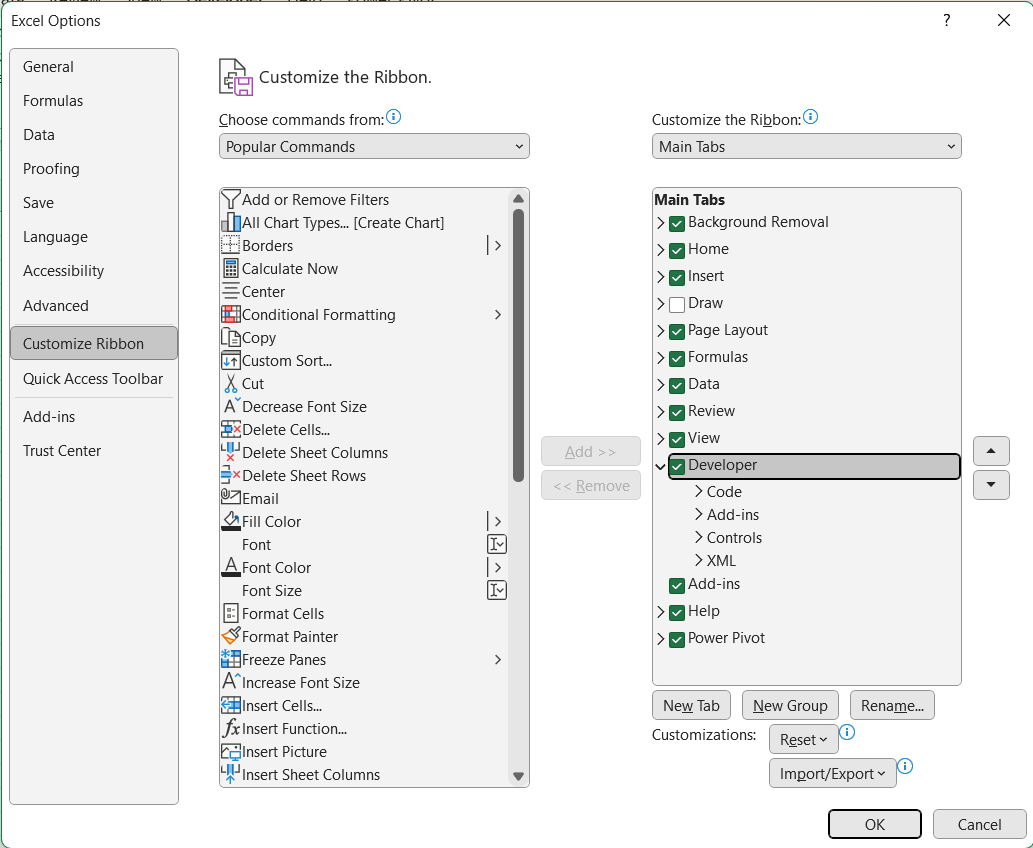This screenshot has height=848, width=1033.
Task: Click the Custom Sort icon
Action: coord(231,360)
